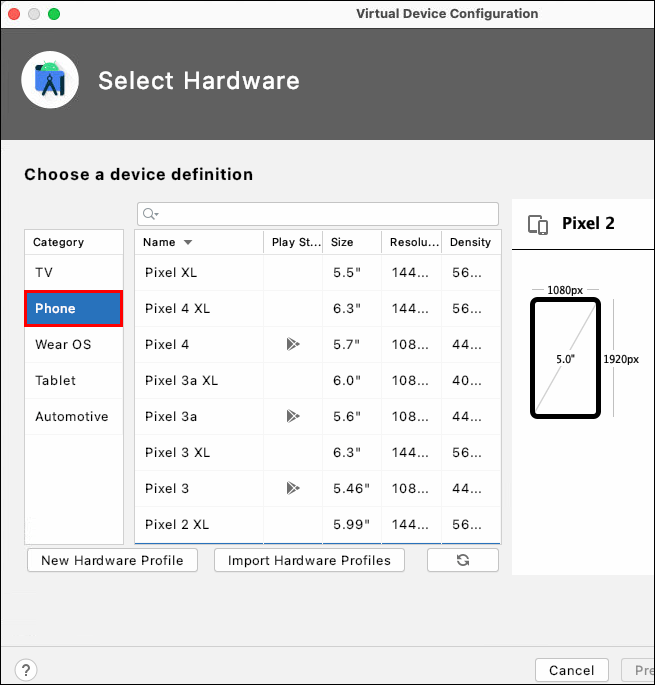Click the New Hardware Profile button
The image size is (655, 685).
pos(112,560)
